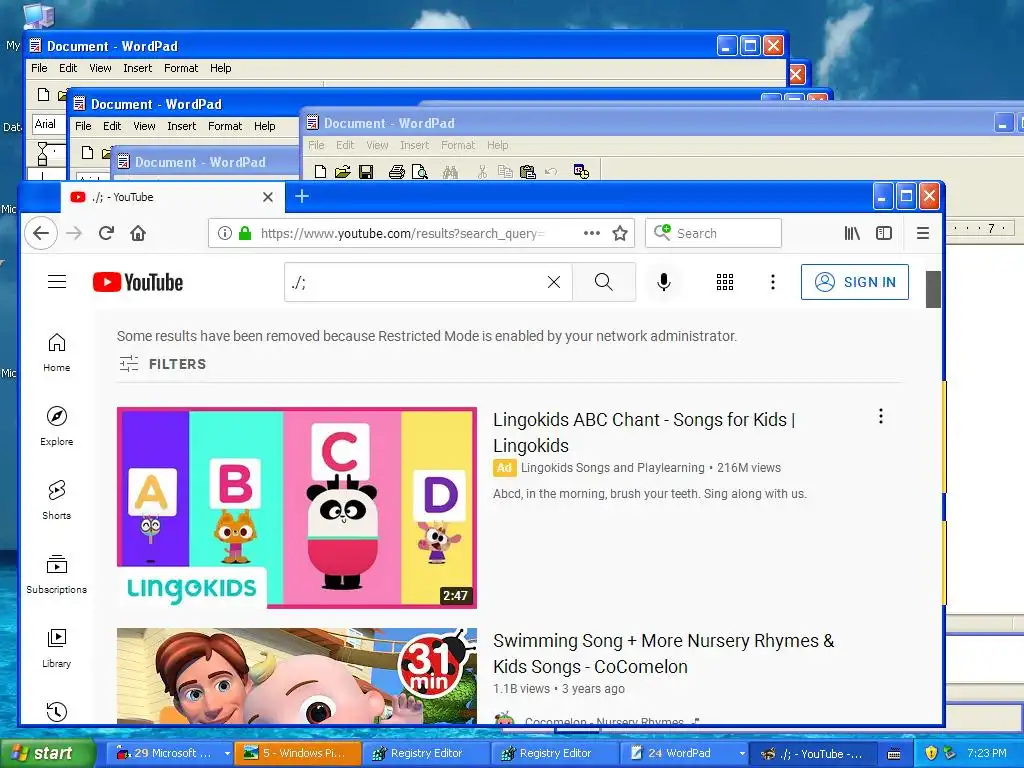Open Subscriptions in YouTube sidebar
The image size is (1024, 768).
click(x=57, y=574)
